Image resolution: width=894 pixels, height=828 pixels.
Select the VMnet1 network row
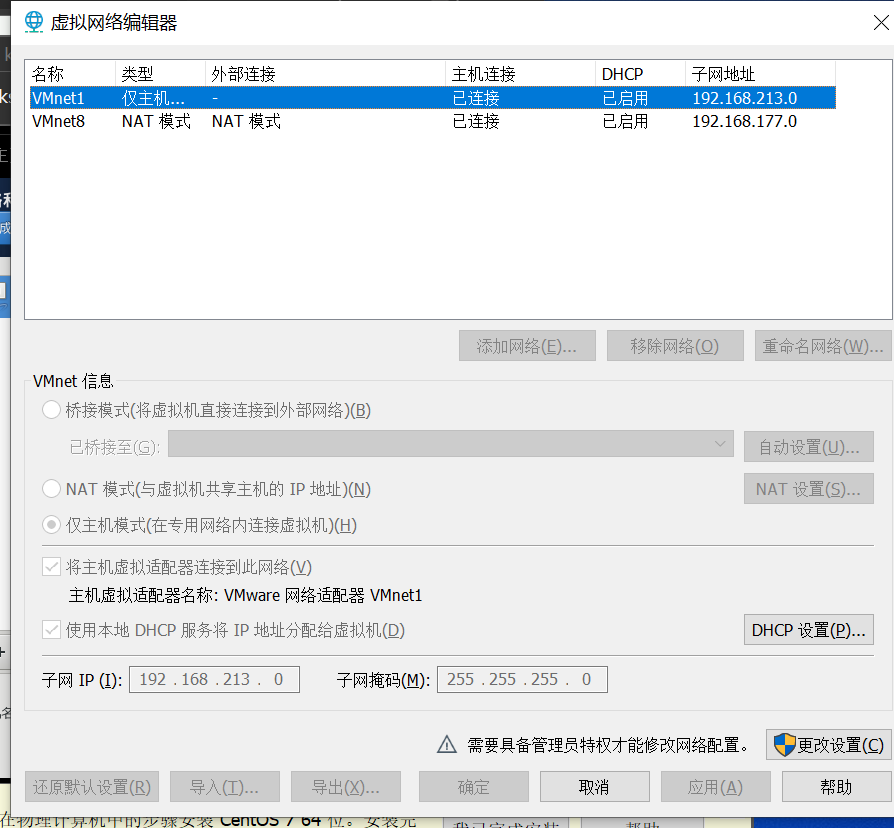coord(433,98)
